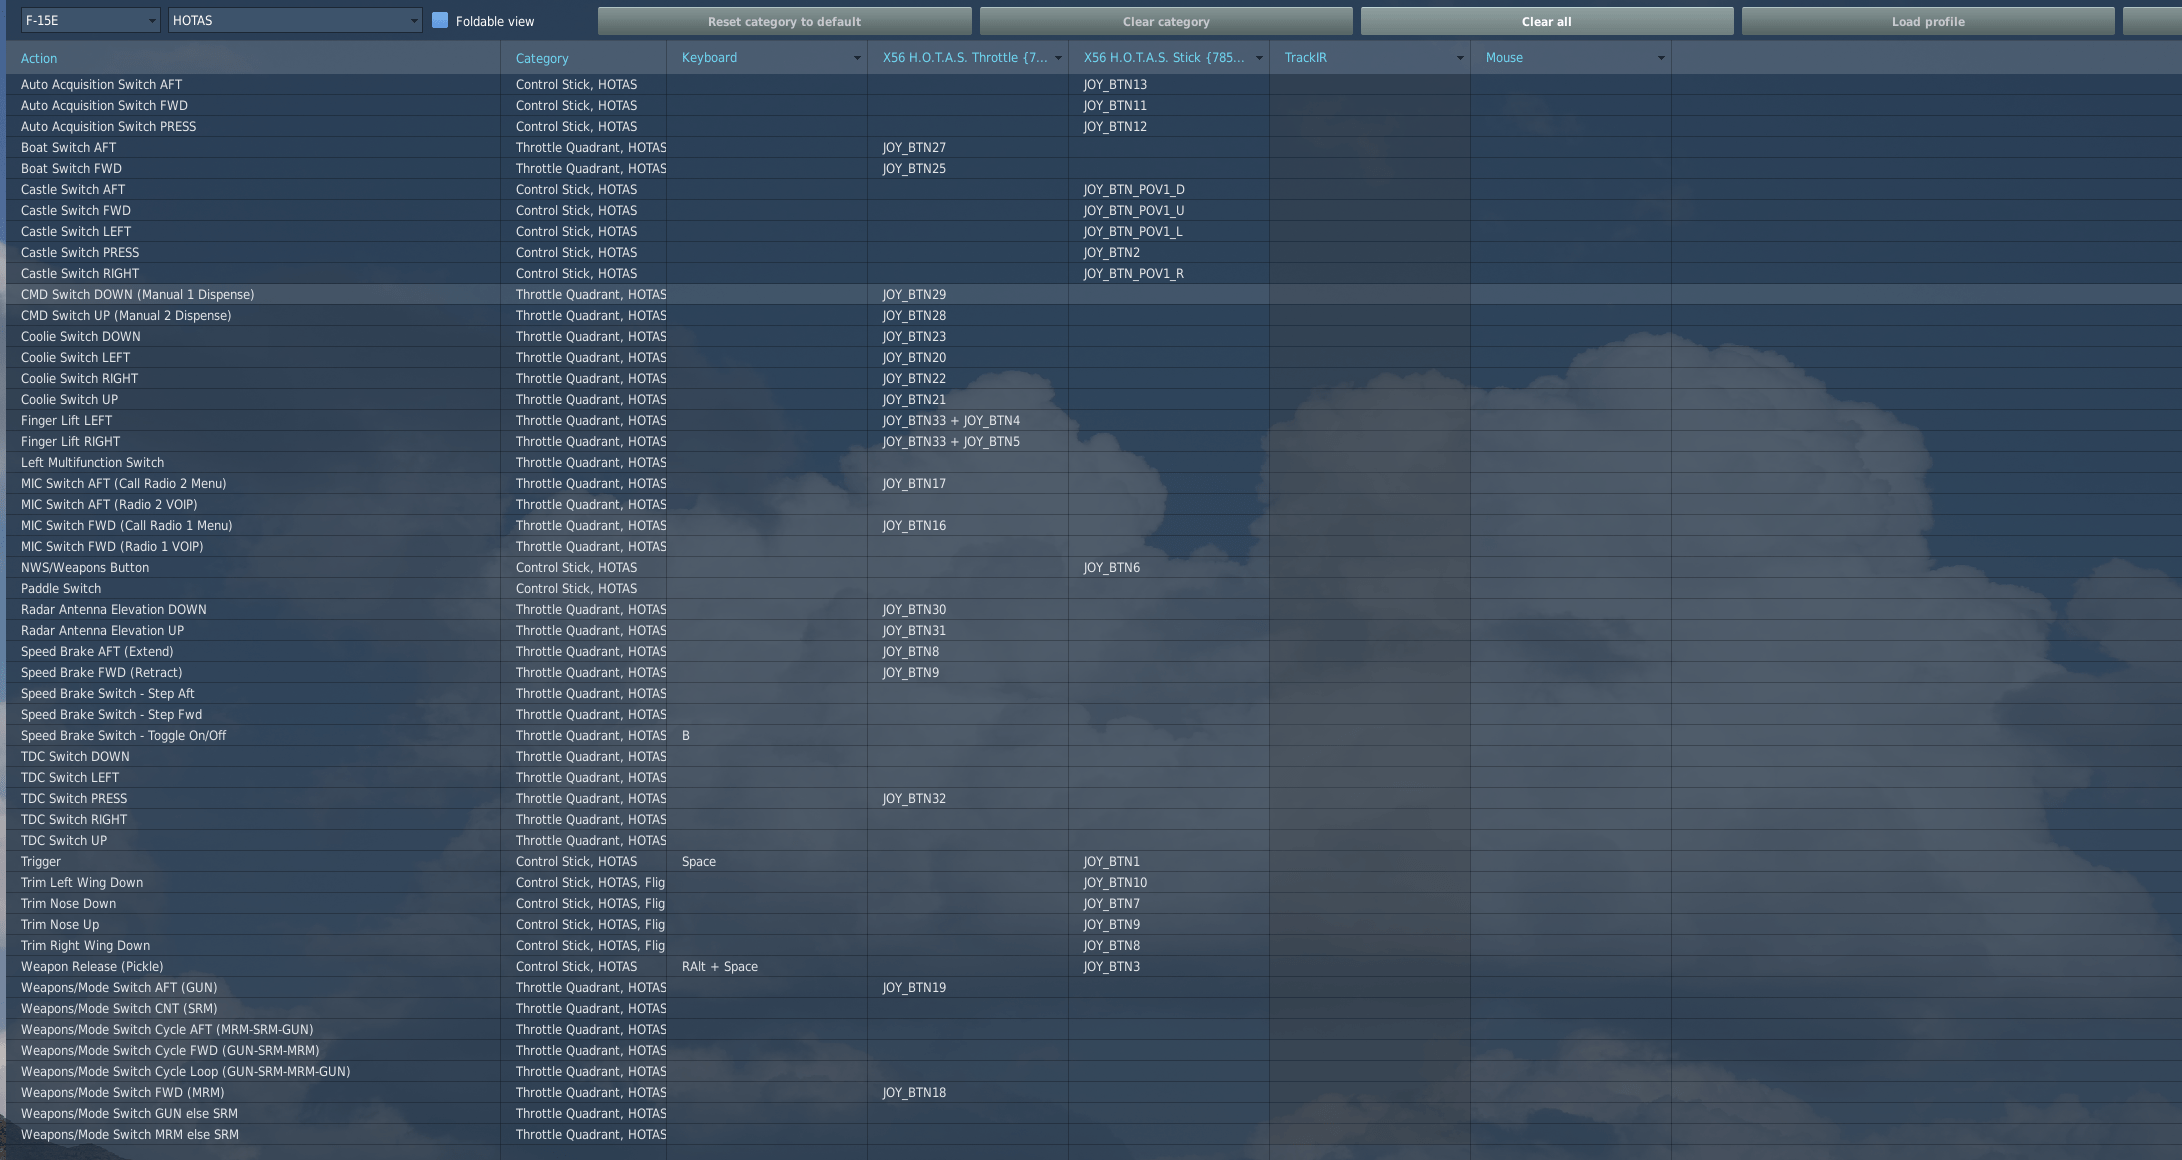Select JOY_BTN6 binding for NWS/Weapons Button

[1111, 567]
